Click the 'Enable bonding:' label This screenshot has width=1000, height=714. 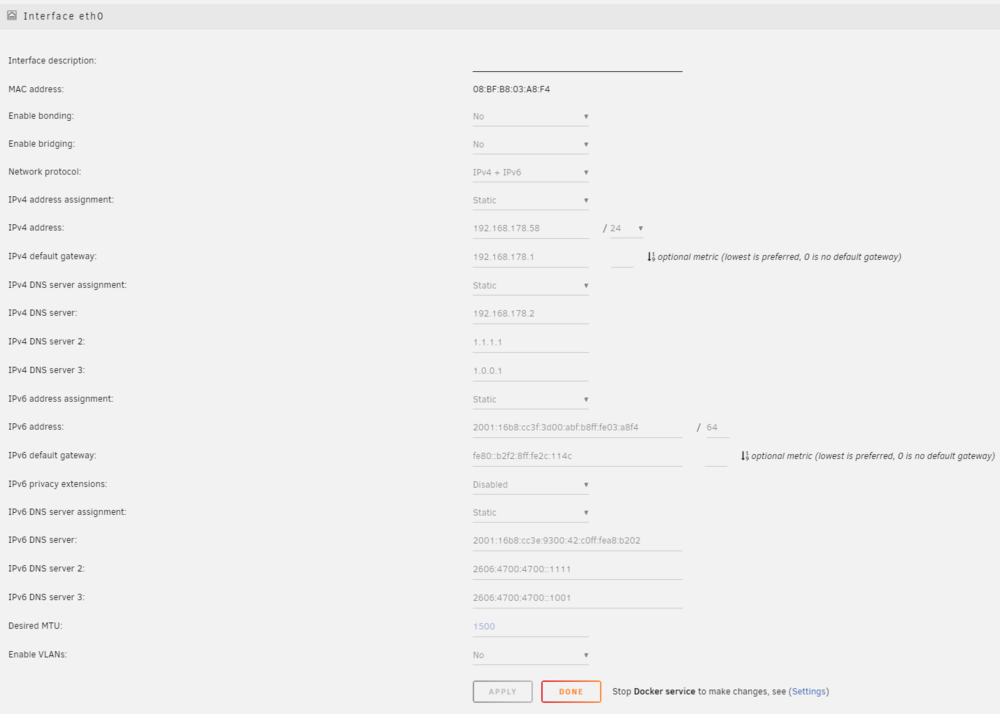click(x=41, y=116)
